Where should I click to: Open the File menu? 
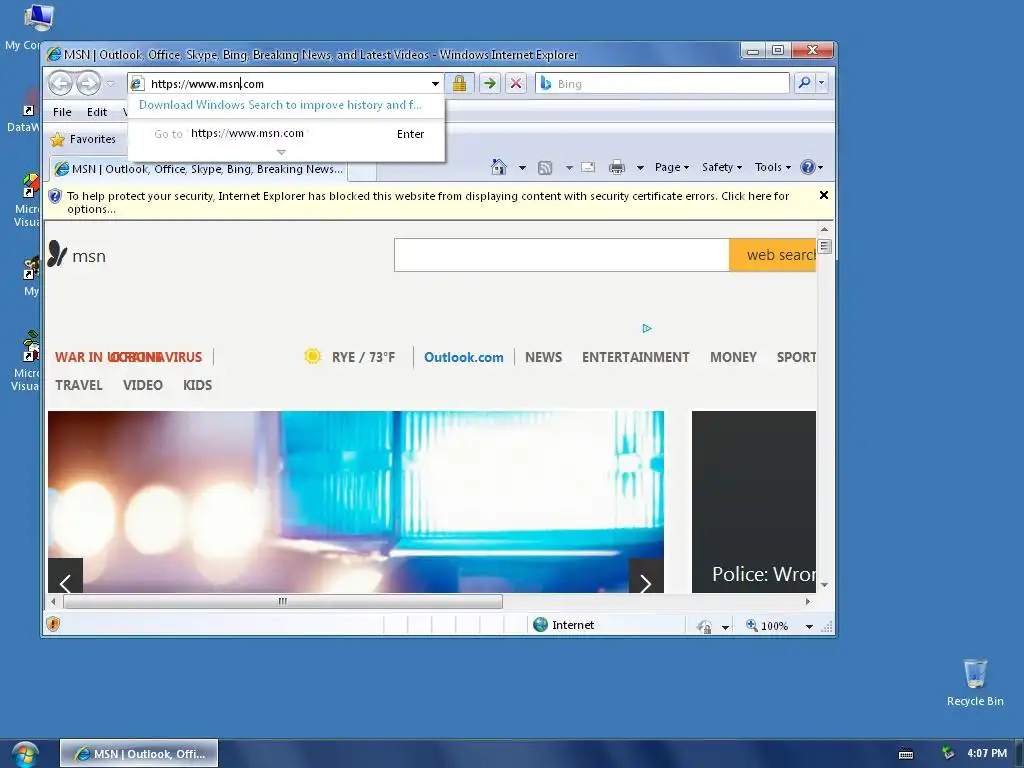(x=62, y=112)
